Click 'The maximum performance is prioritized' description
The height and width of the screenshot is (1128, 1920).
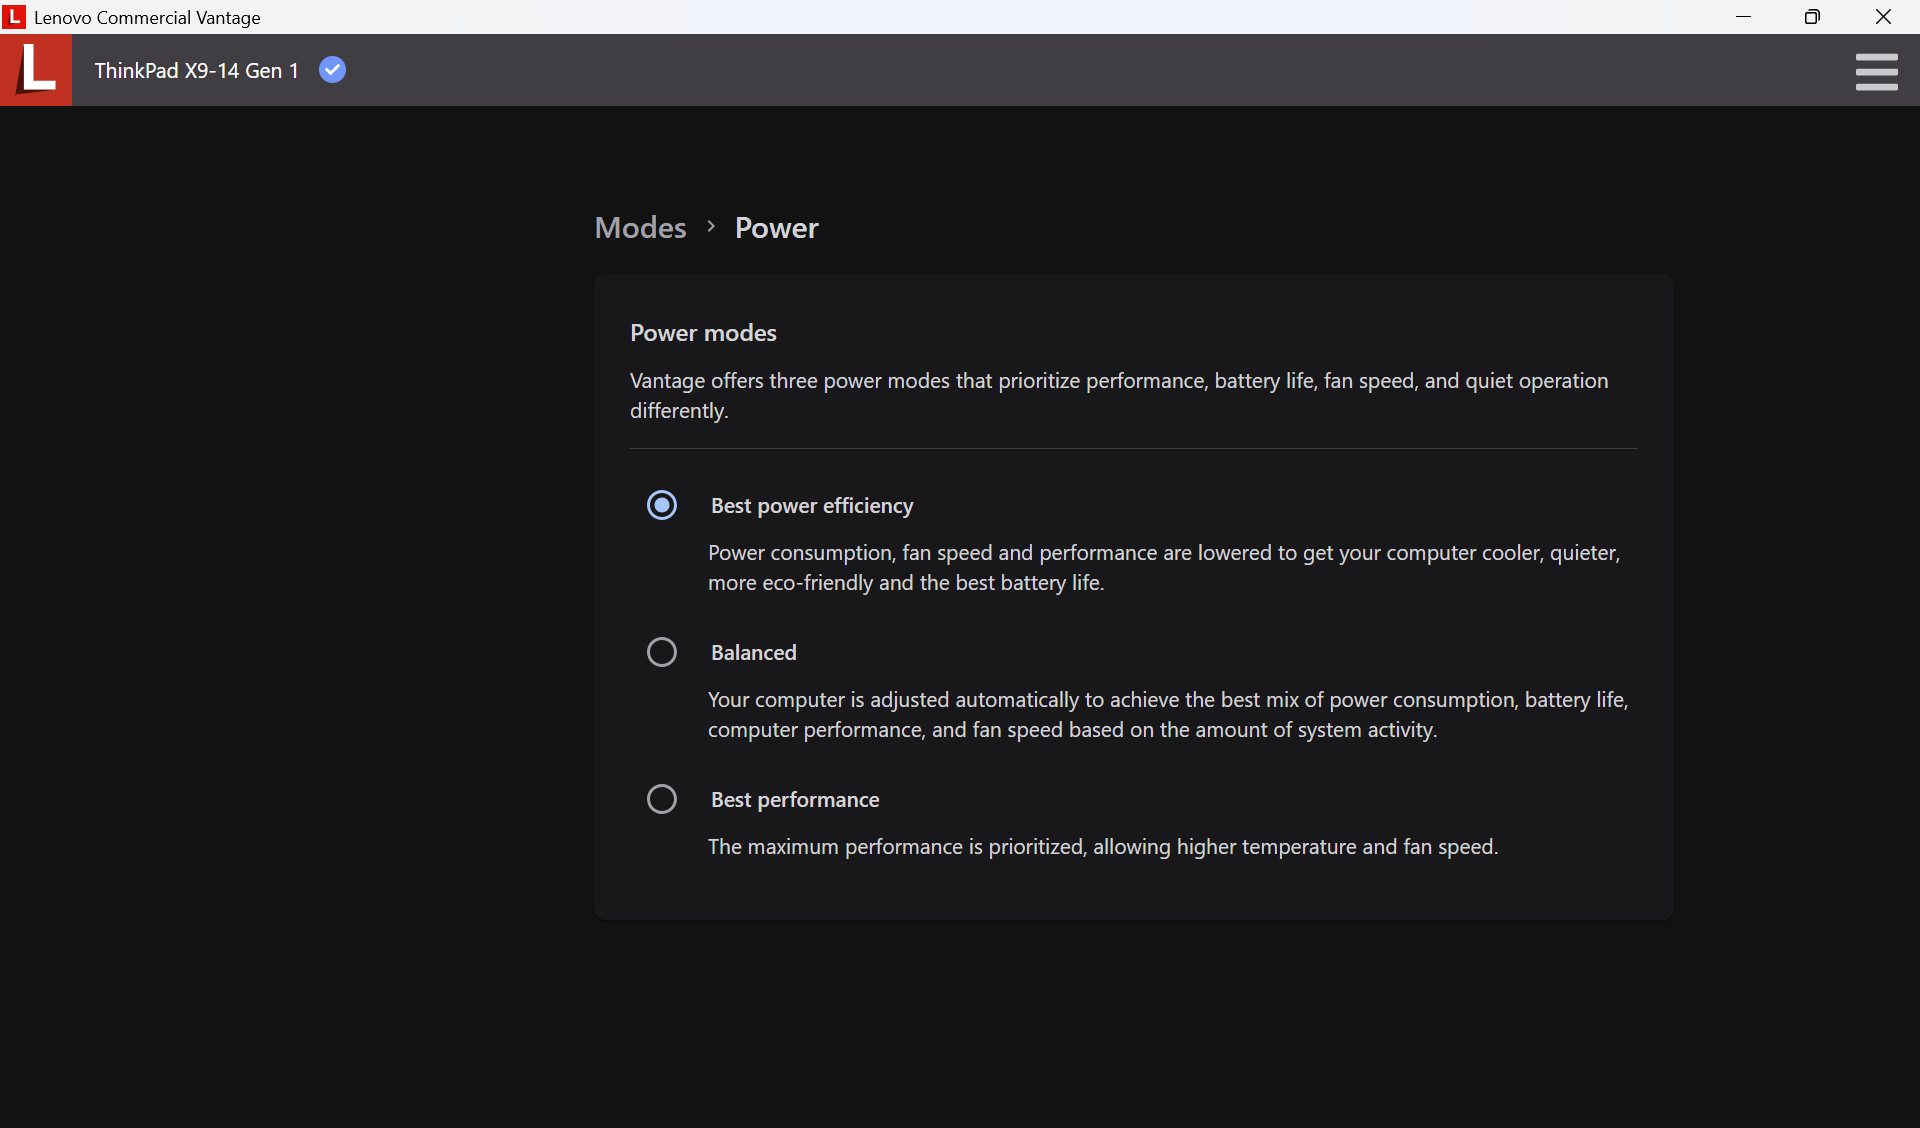(1103, 847)
